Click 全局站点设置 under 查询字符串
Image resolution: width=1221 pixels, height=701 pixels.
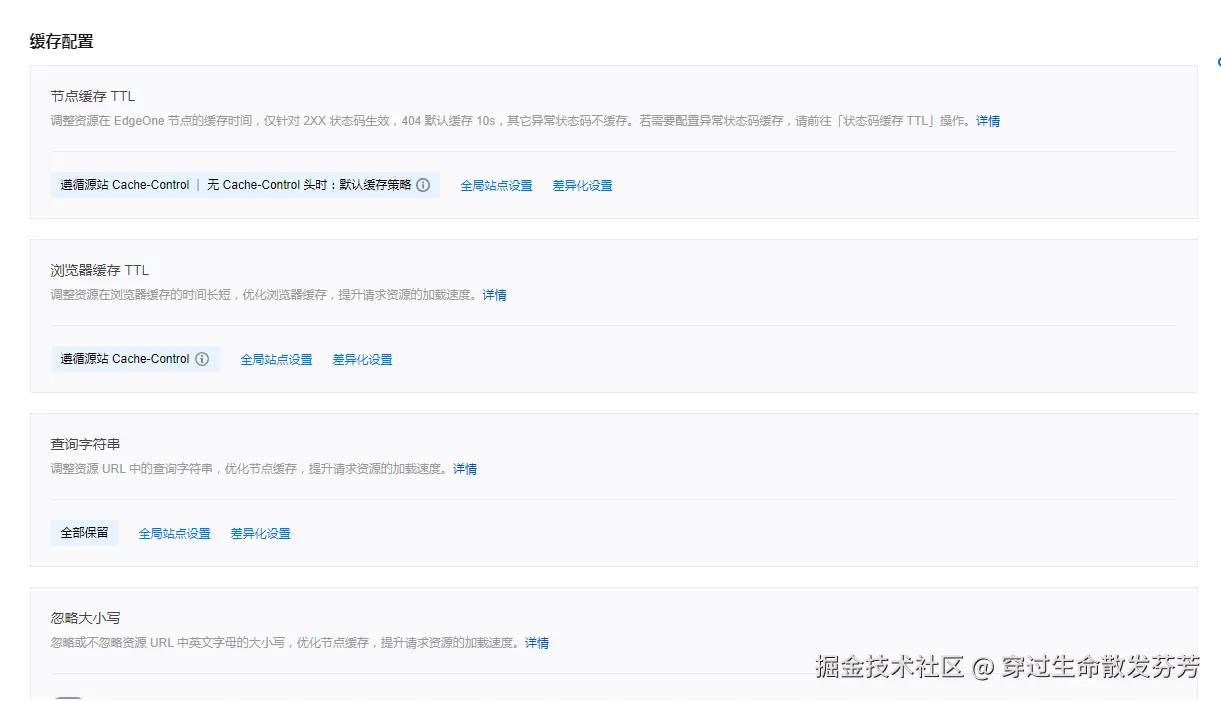click(175, 533)
